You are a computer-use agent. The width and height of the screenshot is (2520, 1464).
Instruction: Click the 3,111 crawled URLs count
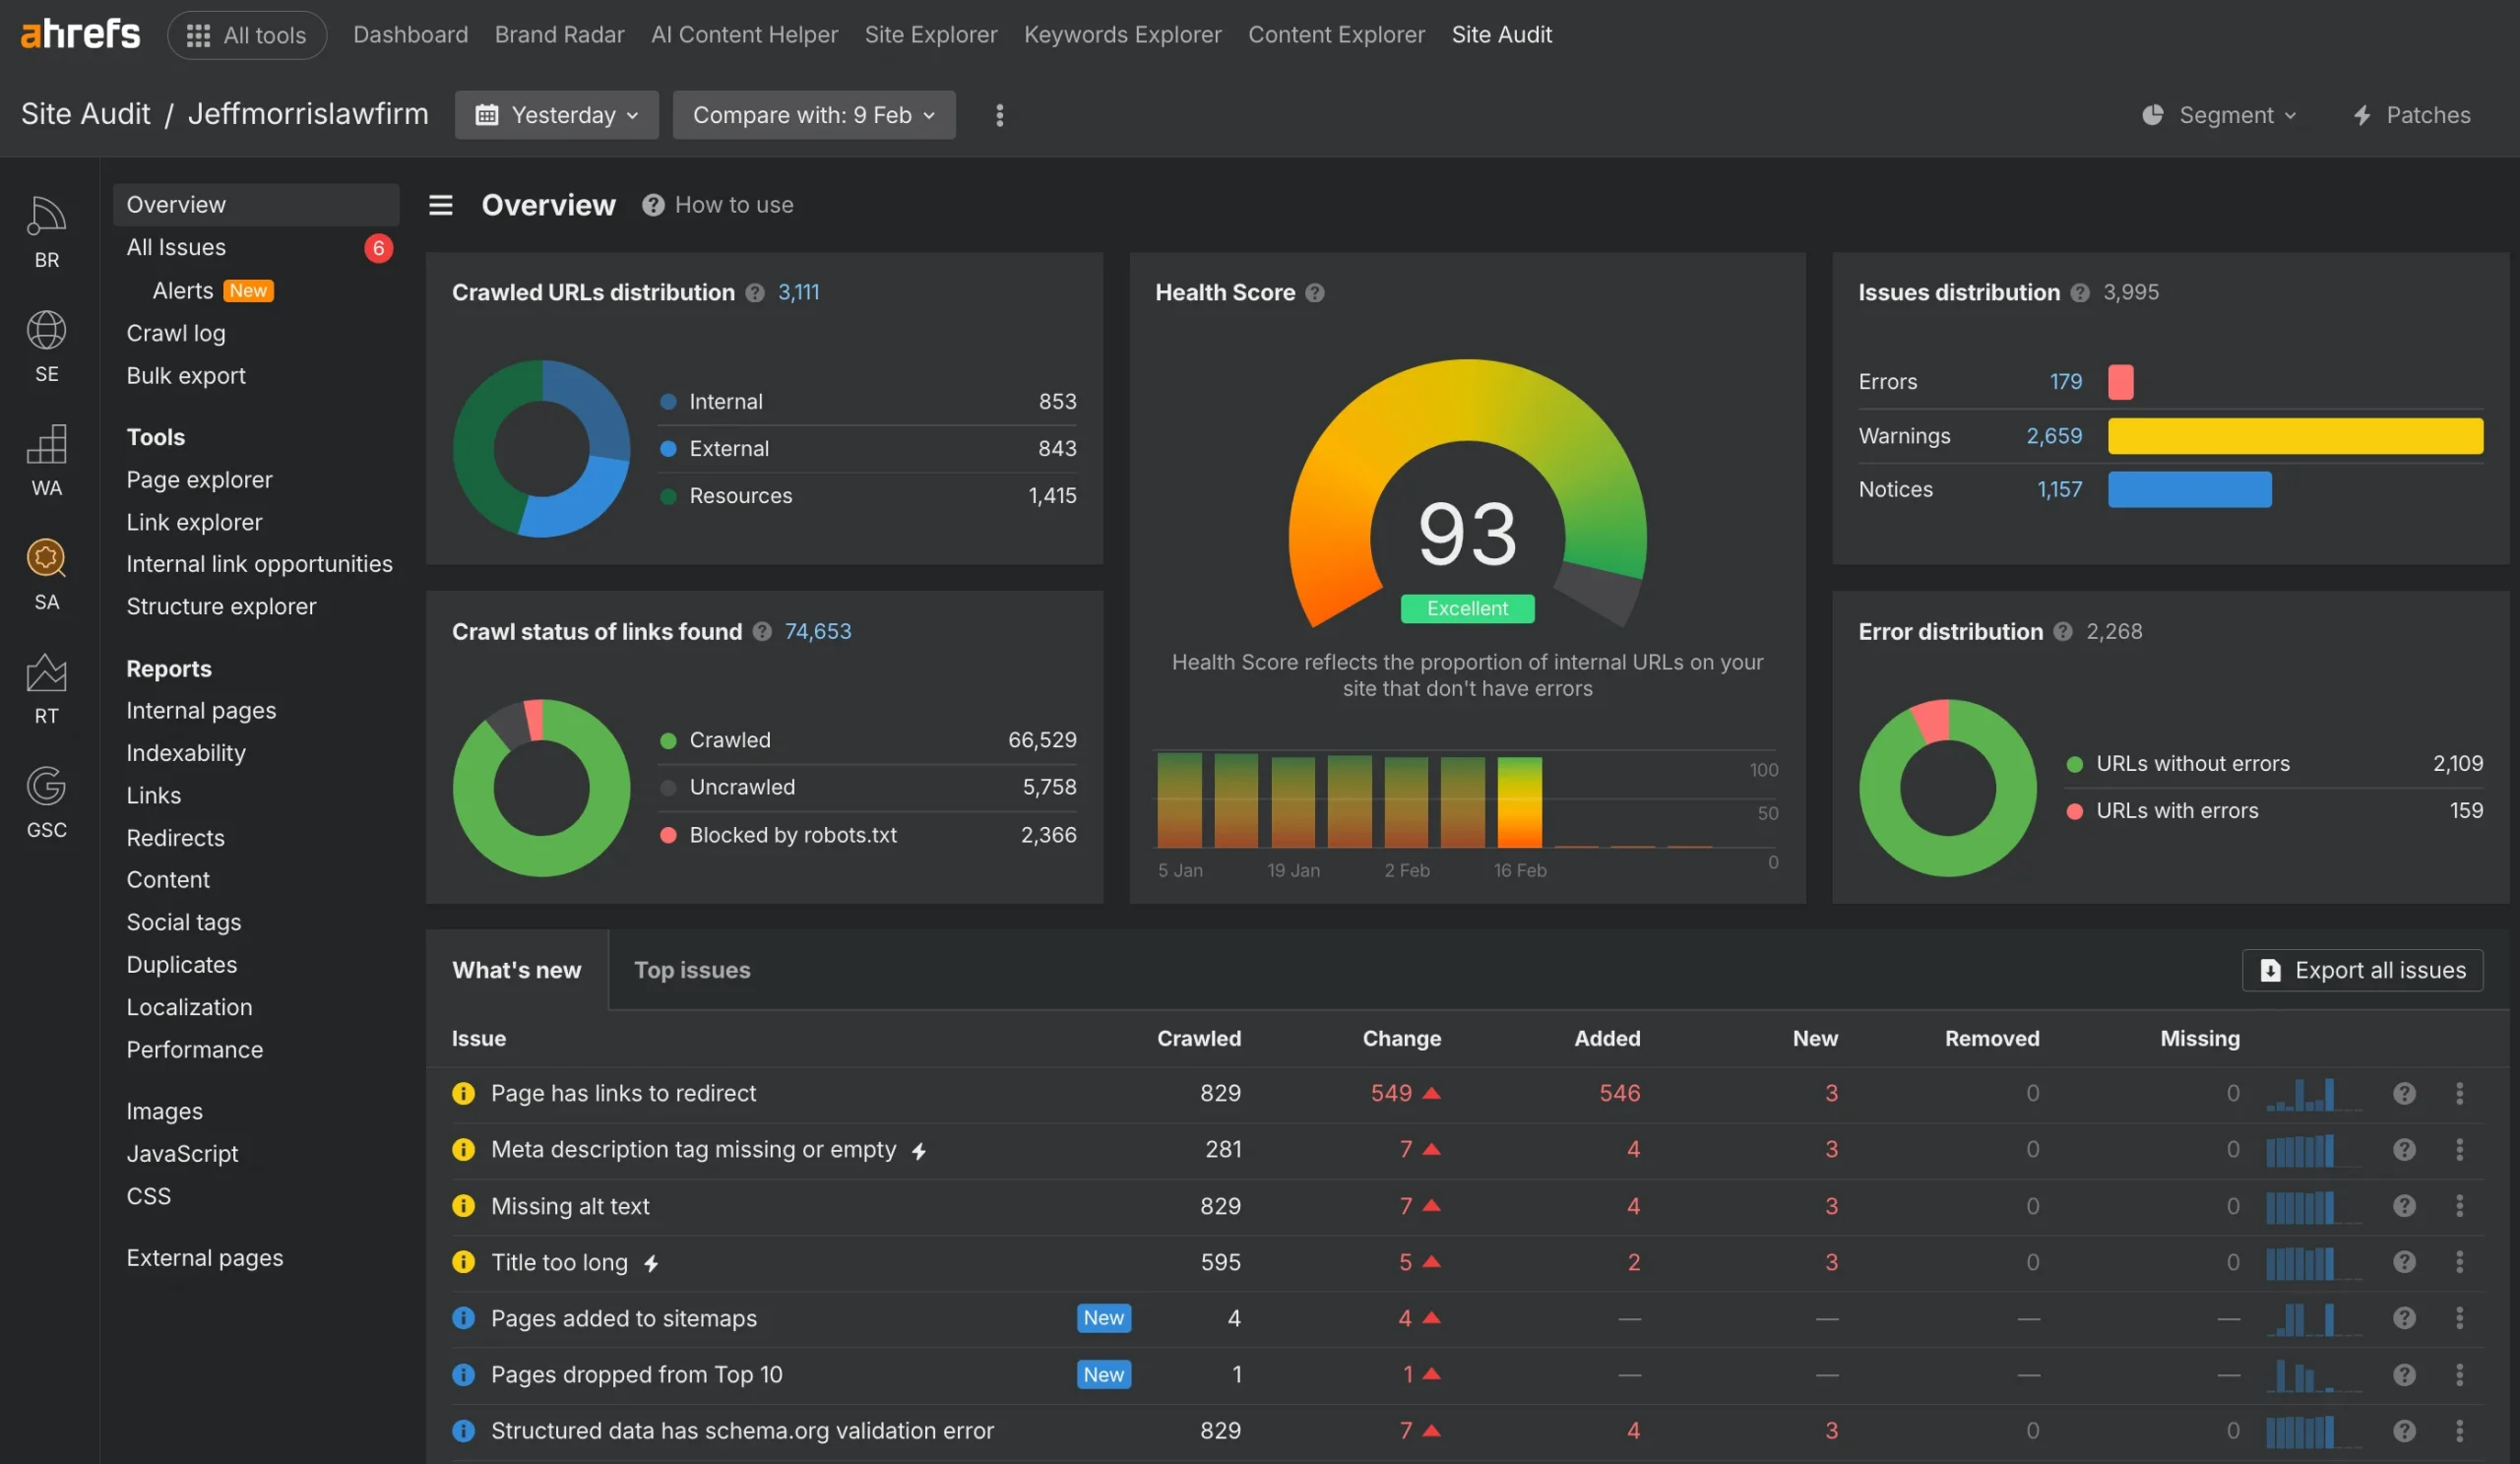click(798, 292)
